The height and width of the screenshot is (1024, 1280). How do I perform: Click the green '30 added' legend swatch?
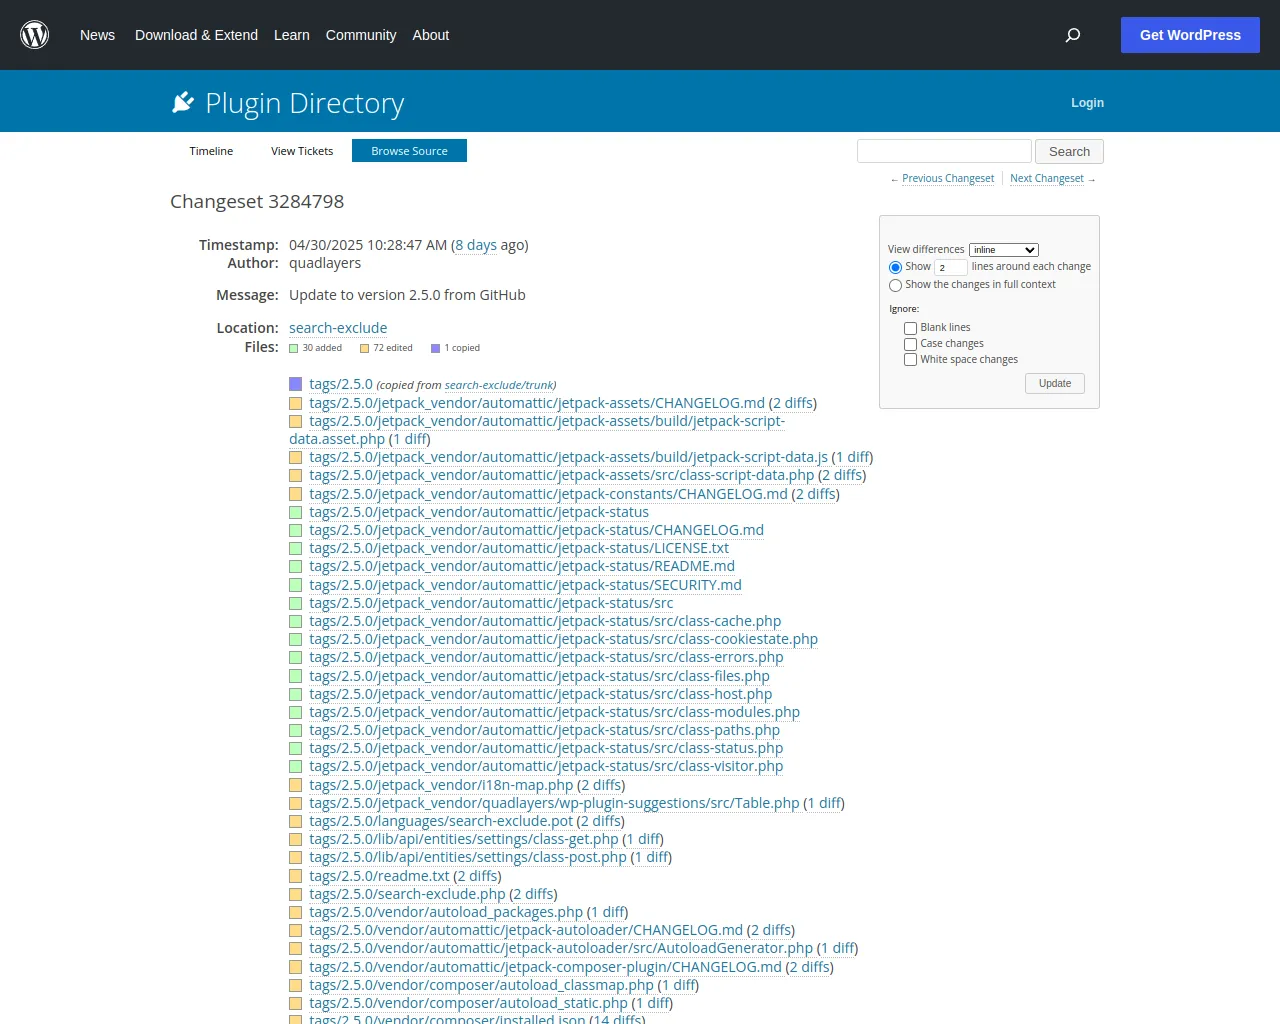pos(294,349)
